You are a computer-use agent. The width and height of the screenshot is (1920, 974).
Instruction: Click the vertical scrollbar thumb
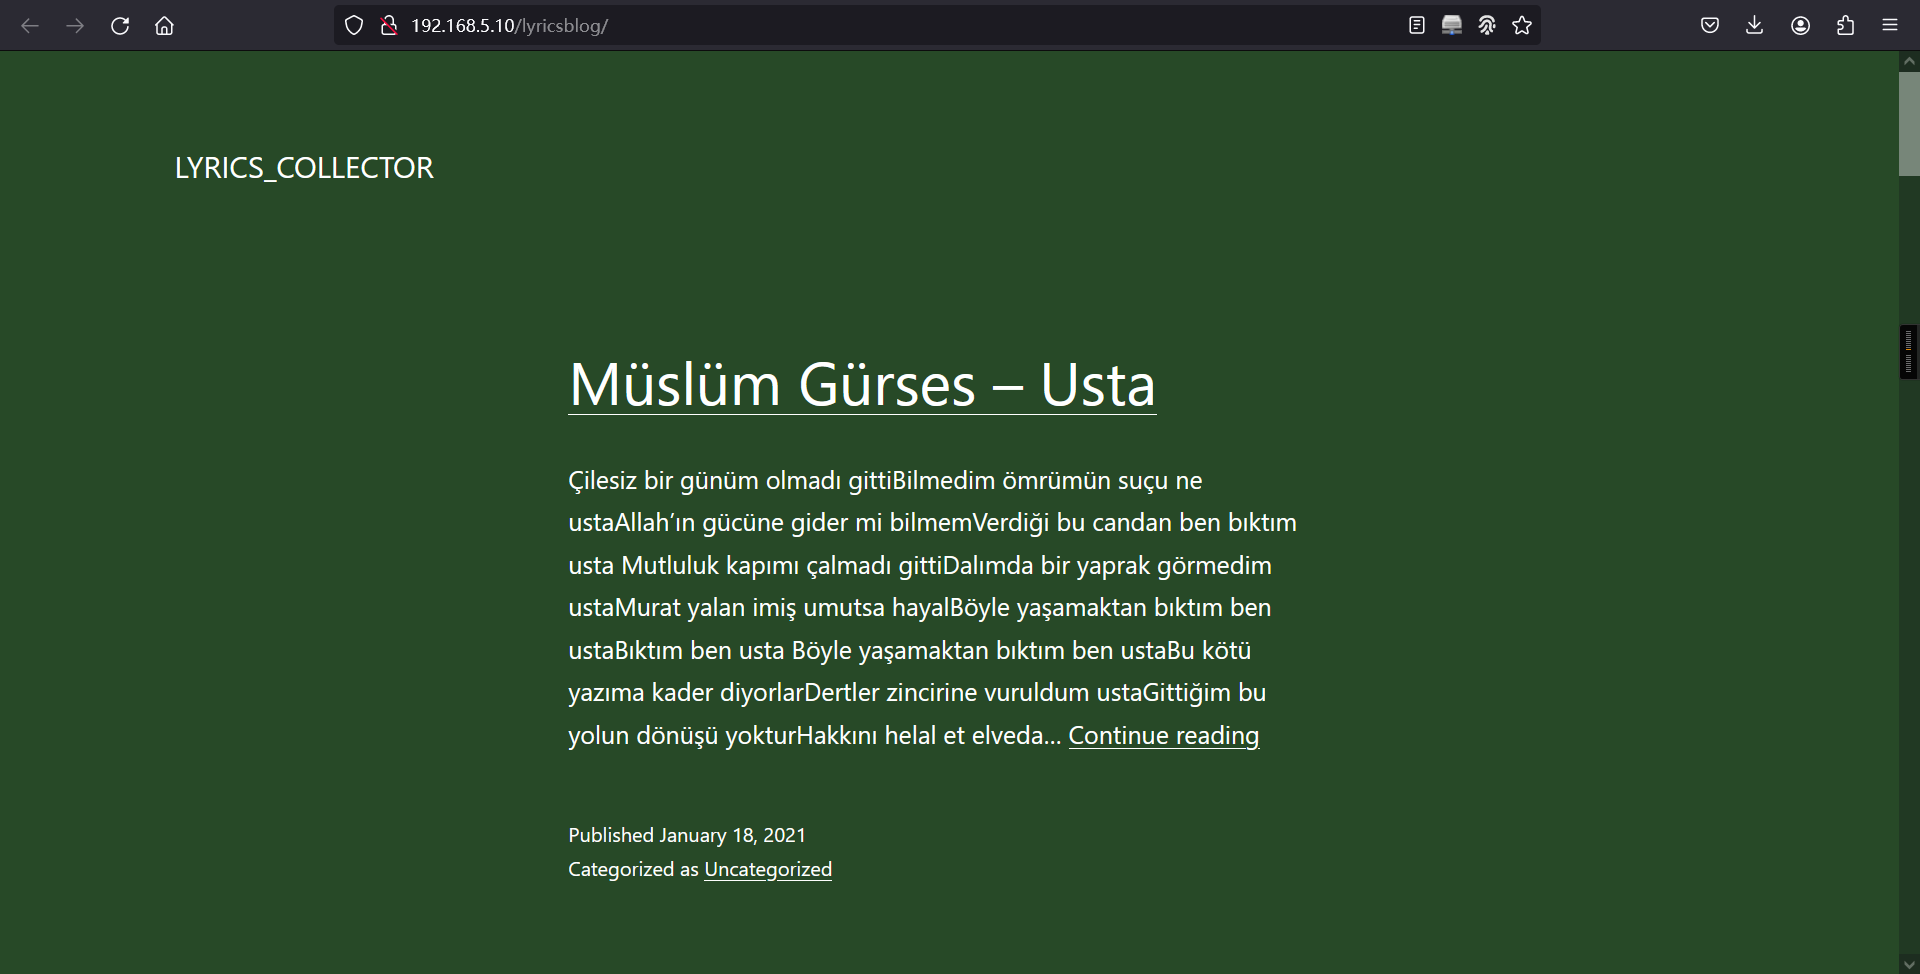tap(1909, 124)
